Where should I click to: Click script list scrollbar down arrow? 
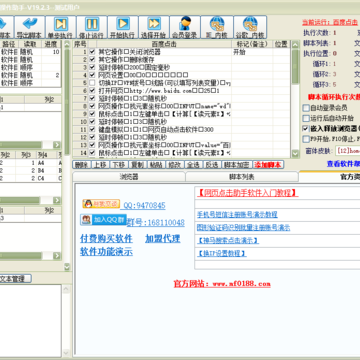point(295,153)
